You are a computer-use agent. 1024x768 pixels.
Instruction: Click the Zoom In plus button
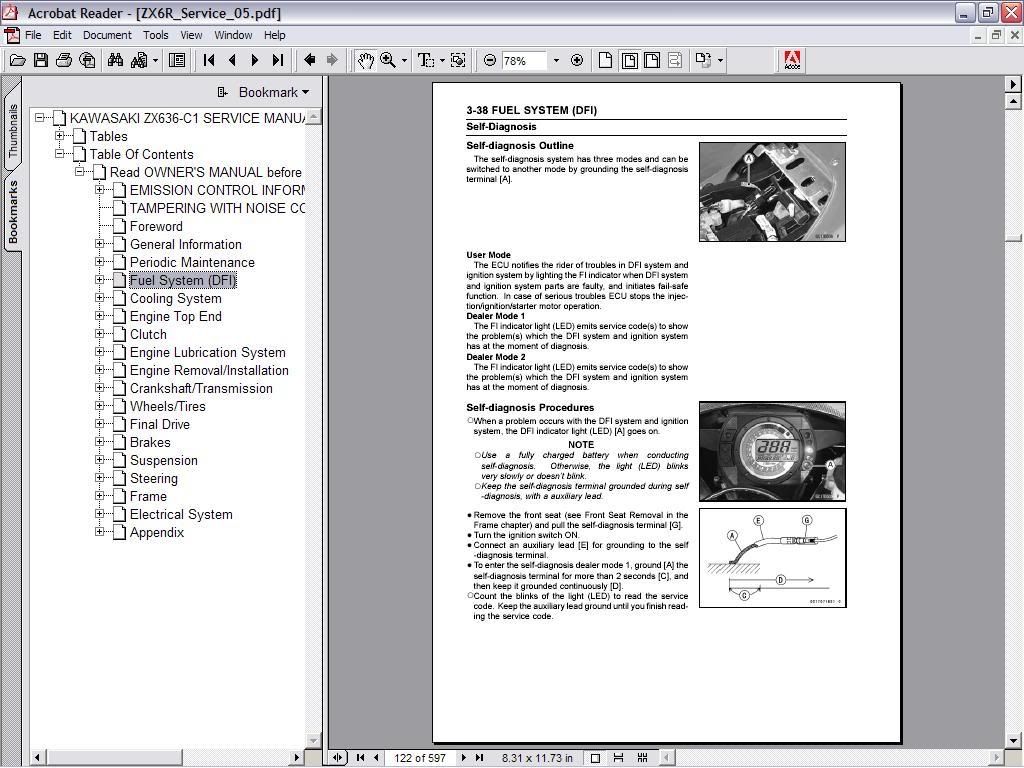coord(577,61)
